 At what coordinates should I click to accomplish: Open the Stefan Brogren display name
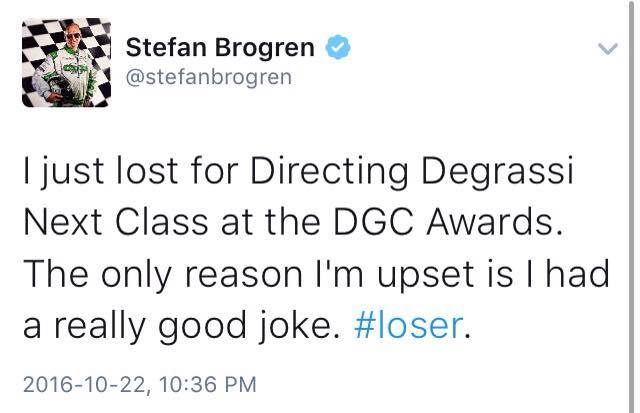(220, 46)
